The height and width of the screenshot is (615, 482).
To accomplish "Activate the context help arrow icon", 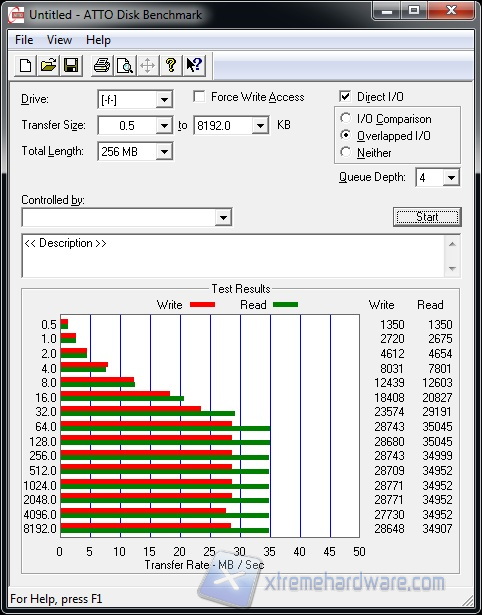I will pyautogui.click(x=194, y=65).
